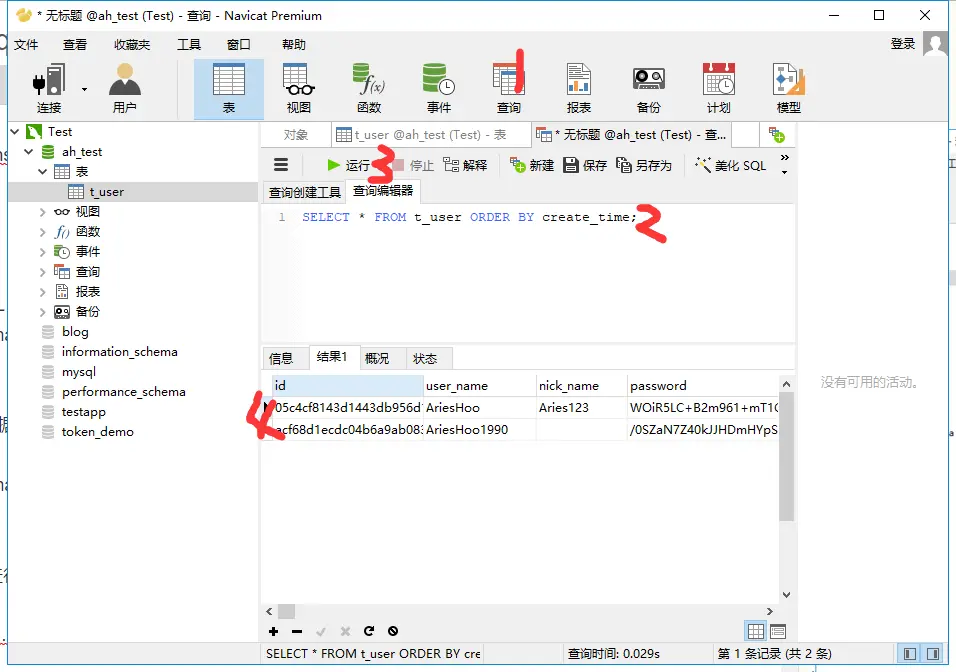Open the Query (查询) toolbar icon
Image resolution: width=956 pixels, height=672 pixels.
(508, 88)
